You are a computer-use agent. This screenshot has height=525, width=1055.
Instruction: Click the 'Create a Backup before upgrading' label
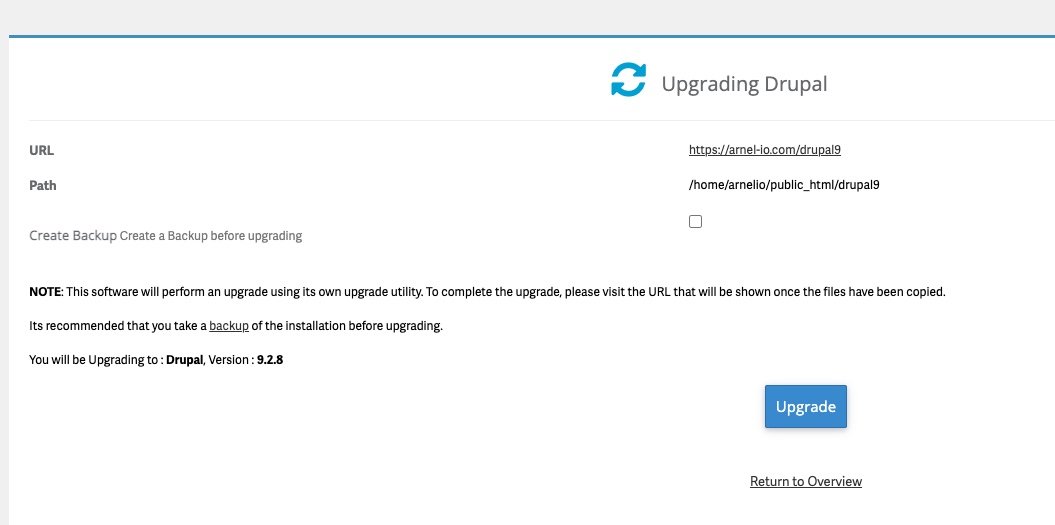click(211, 236)
